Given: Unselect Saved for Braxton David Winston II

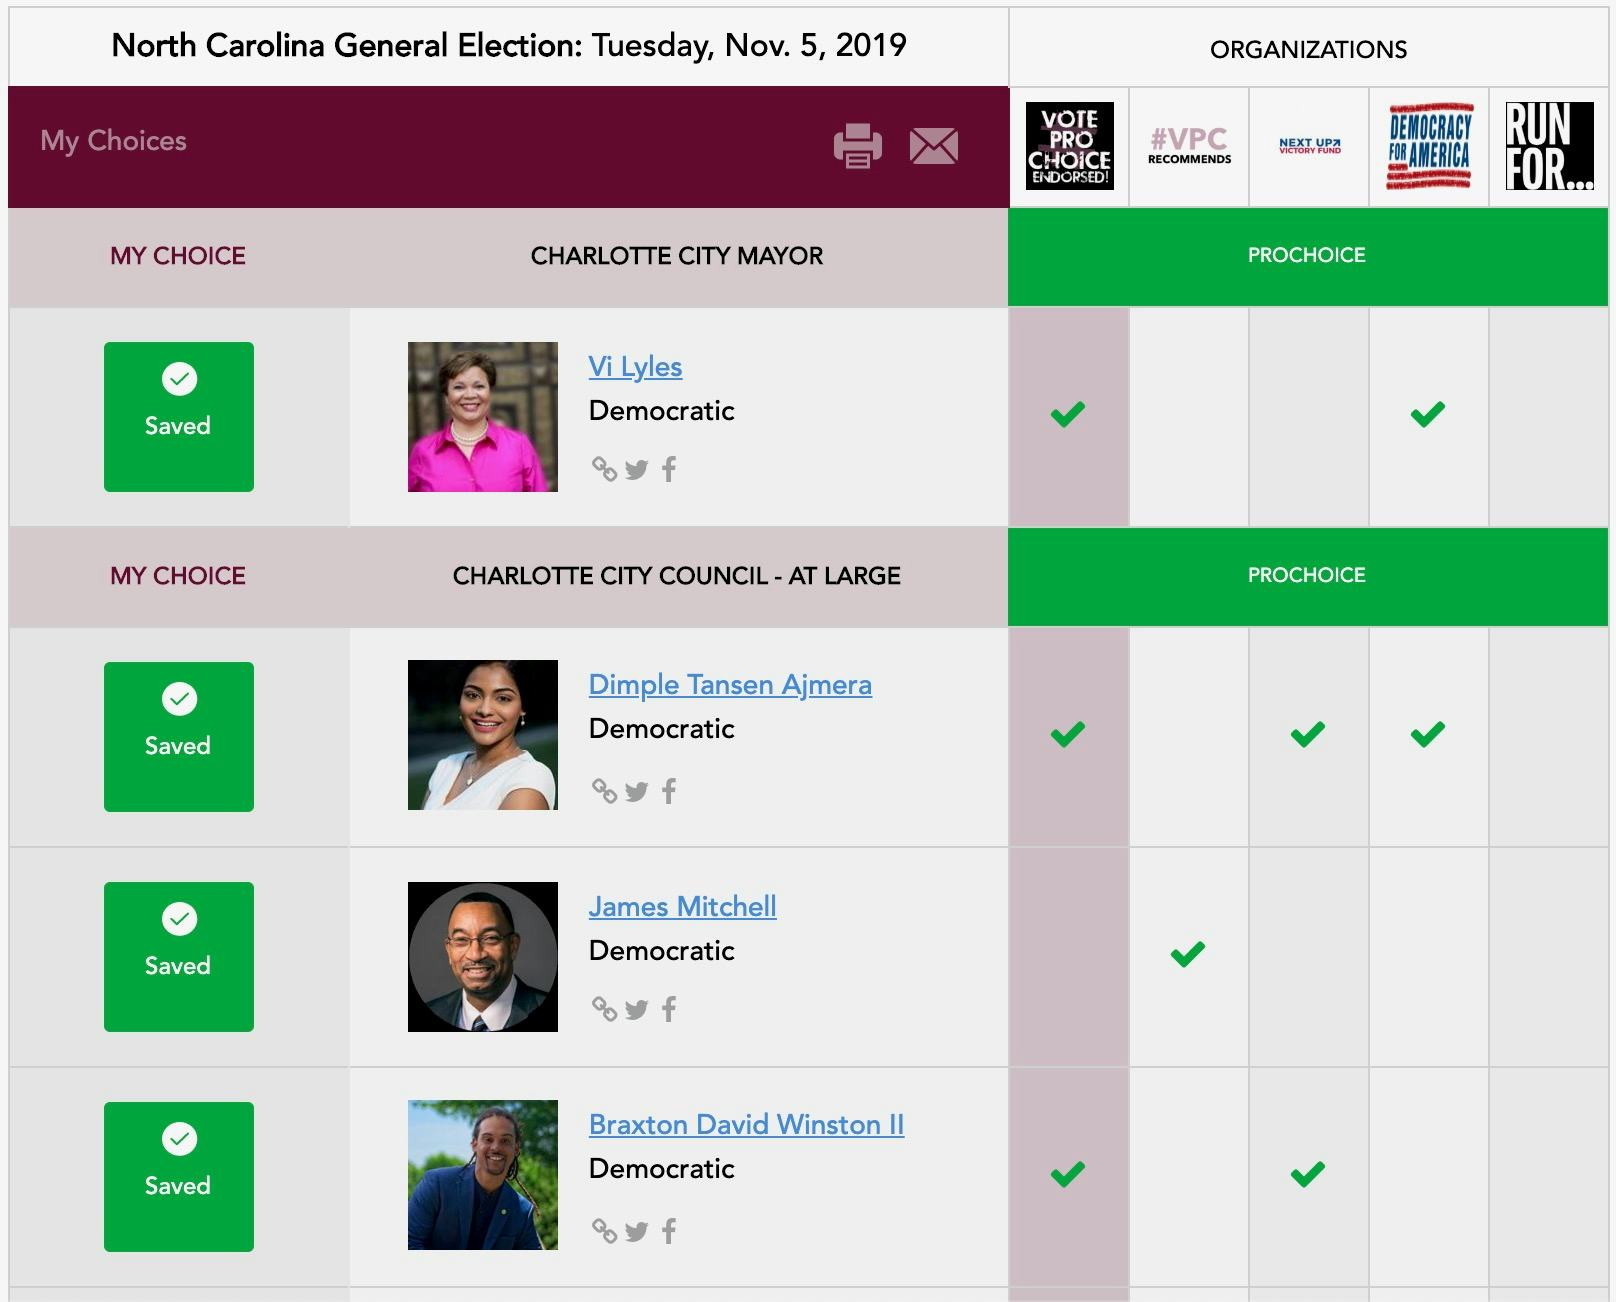Looking at the screenshot, I should pyautogui.click(x=178, y=1177).
